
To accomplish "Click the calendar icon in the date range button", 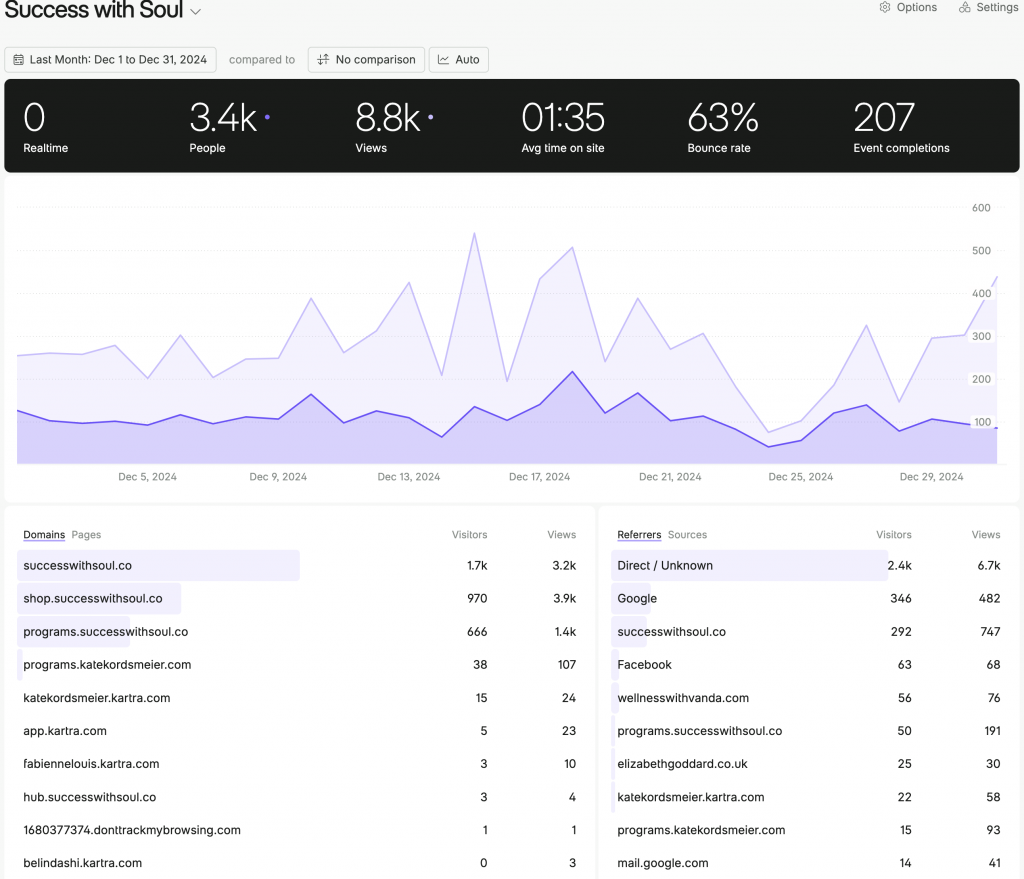I will 18,59.
